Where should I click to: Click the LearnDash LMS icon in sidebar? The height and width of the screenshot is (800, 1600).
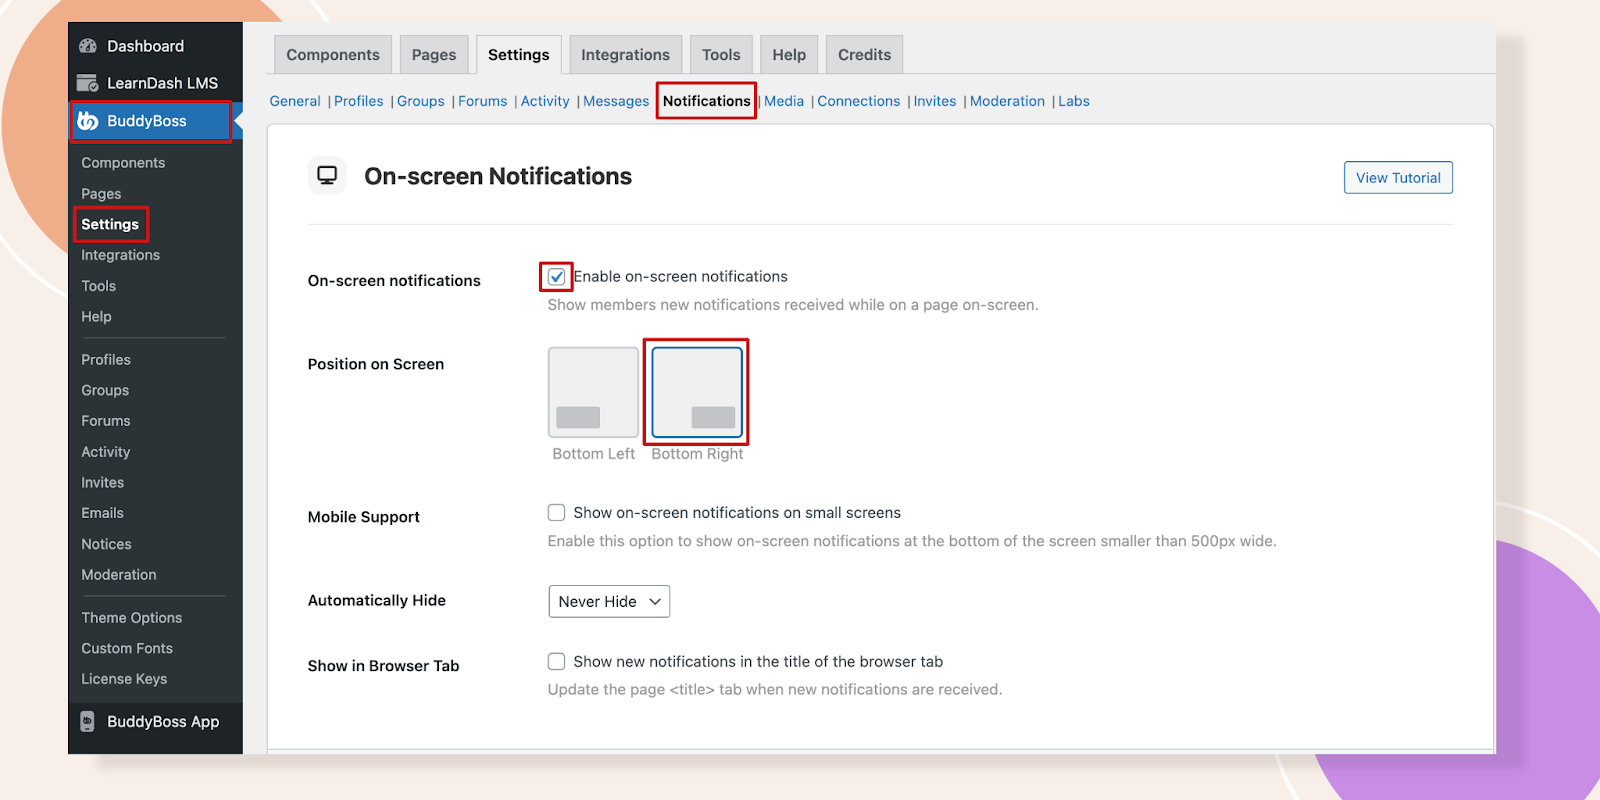point(88,83)
